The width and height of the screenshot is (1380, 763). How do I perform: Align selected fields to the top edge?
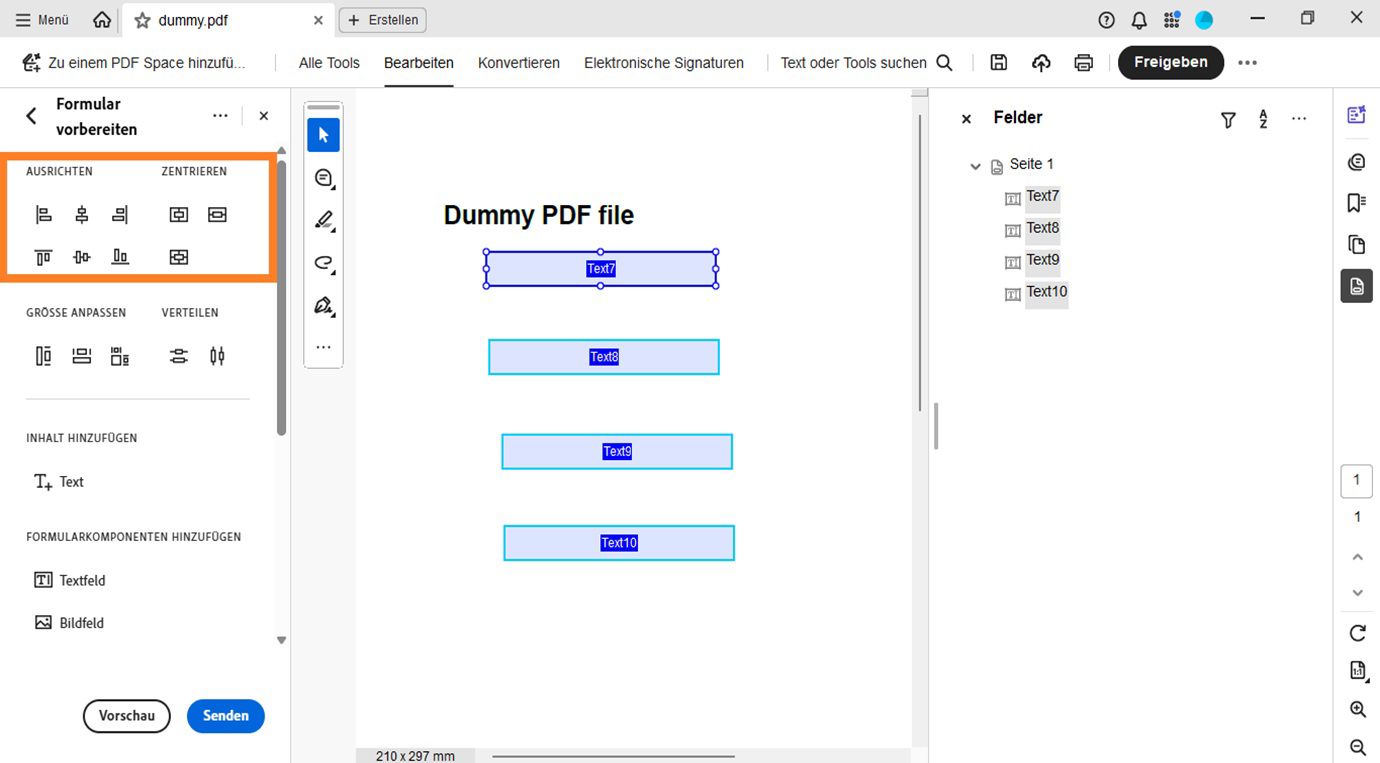point(43,257)
